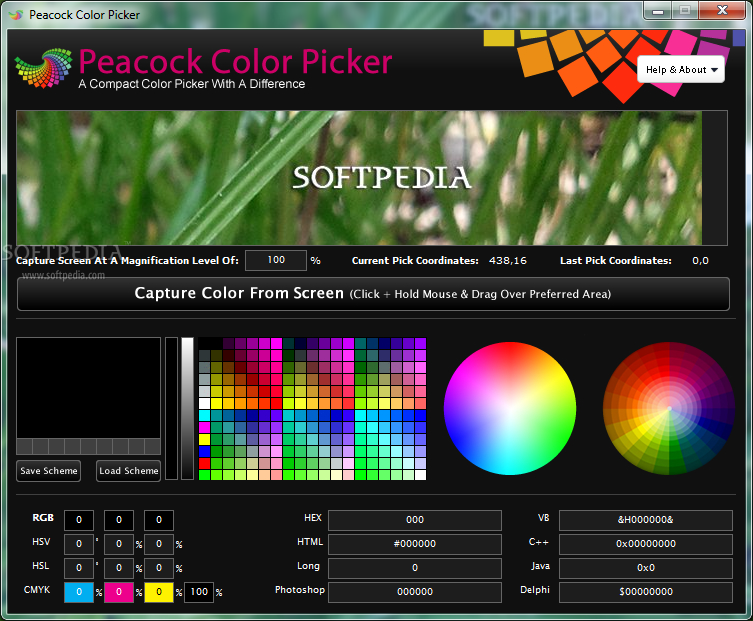
Task: Click the HSL saturation percent field
Action: [119, 568]
